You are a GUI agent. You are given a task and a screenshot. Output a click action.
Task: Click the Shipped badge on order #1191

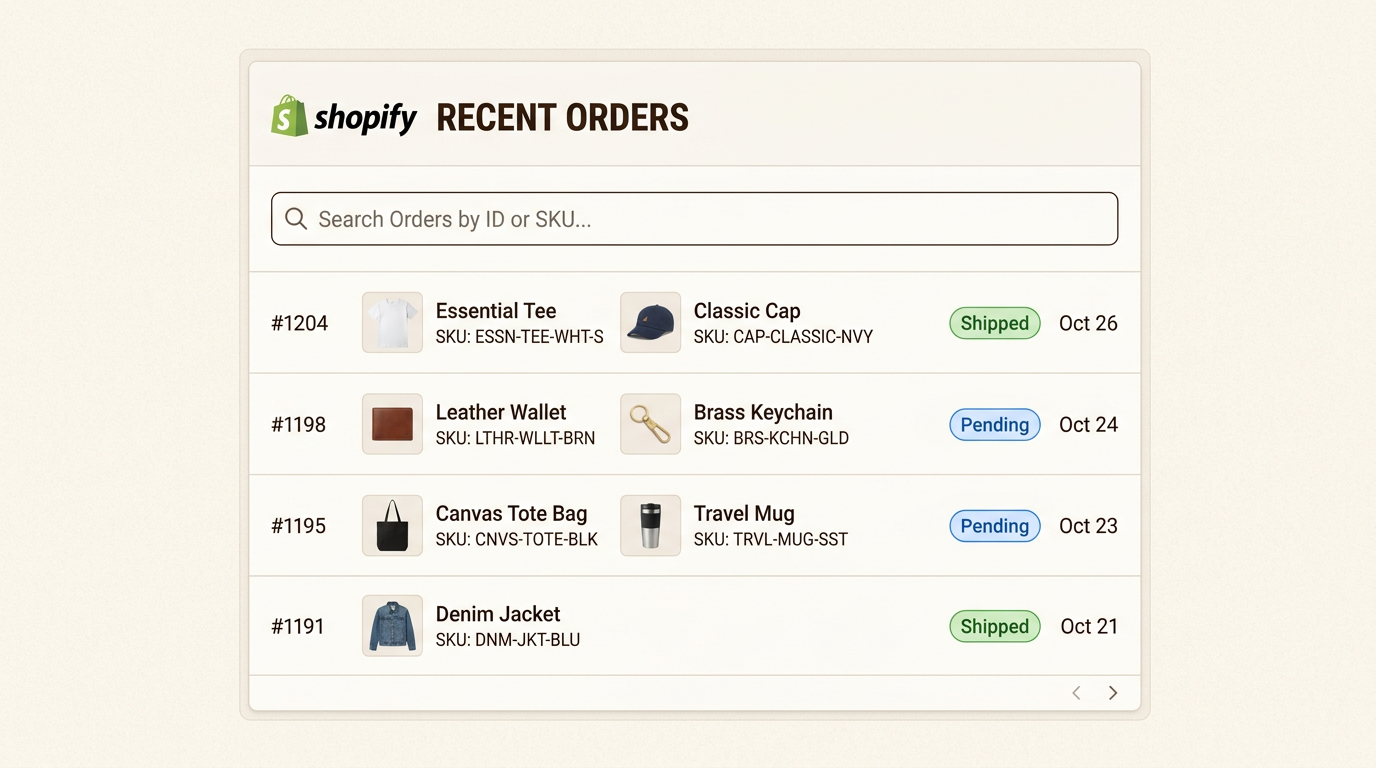(x=994, y=627)
